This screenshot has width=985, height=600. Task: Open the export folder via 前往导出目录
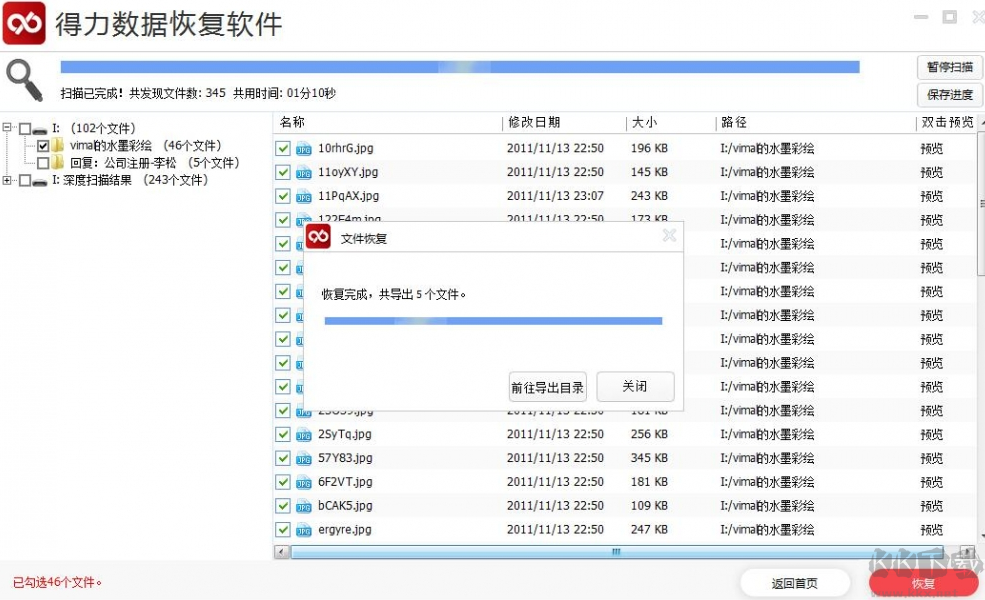point(547,386)
